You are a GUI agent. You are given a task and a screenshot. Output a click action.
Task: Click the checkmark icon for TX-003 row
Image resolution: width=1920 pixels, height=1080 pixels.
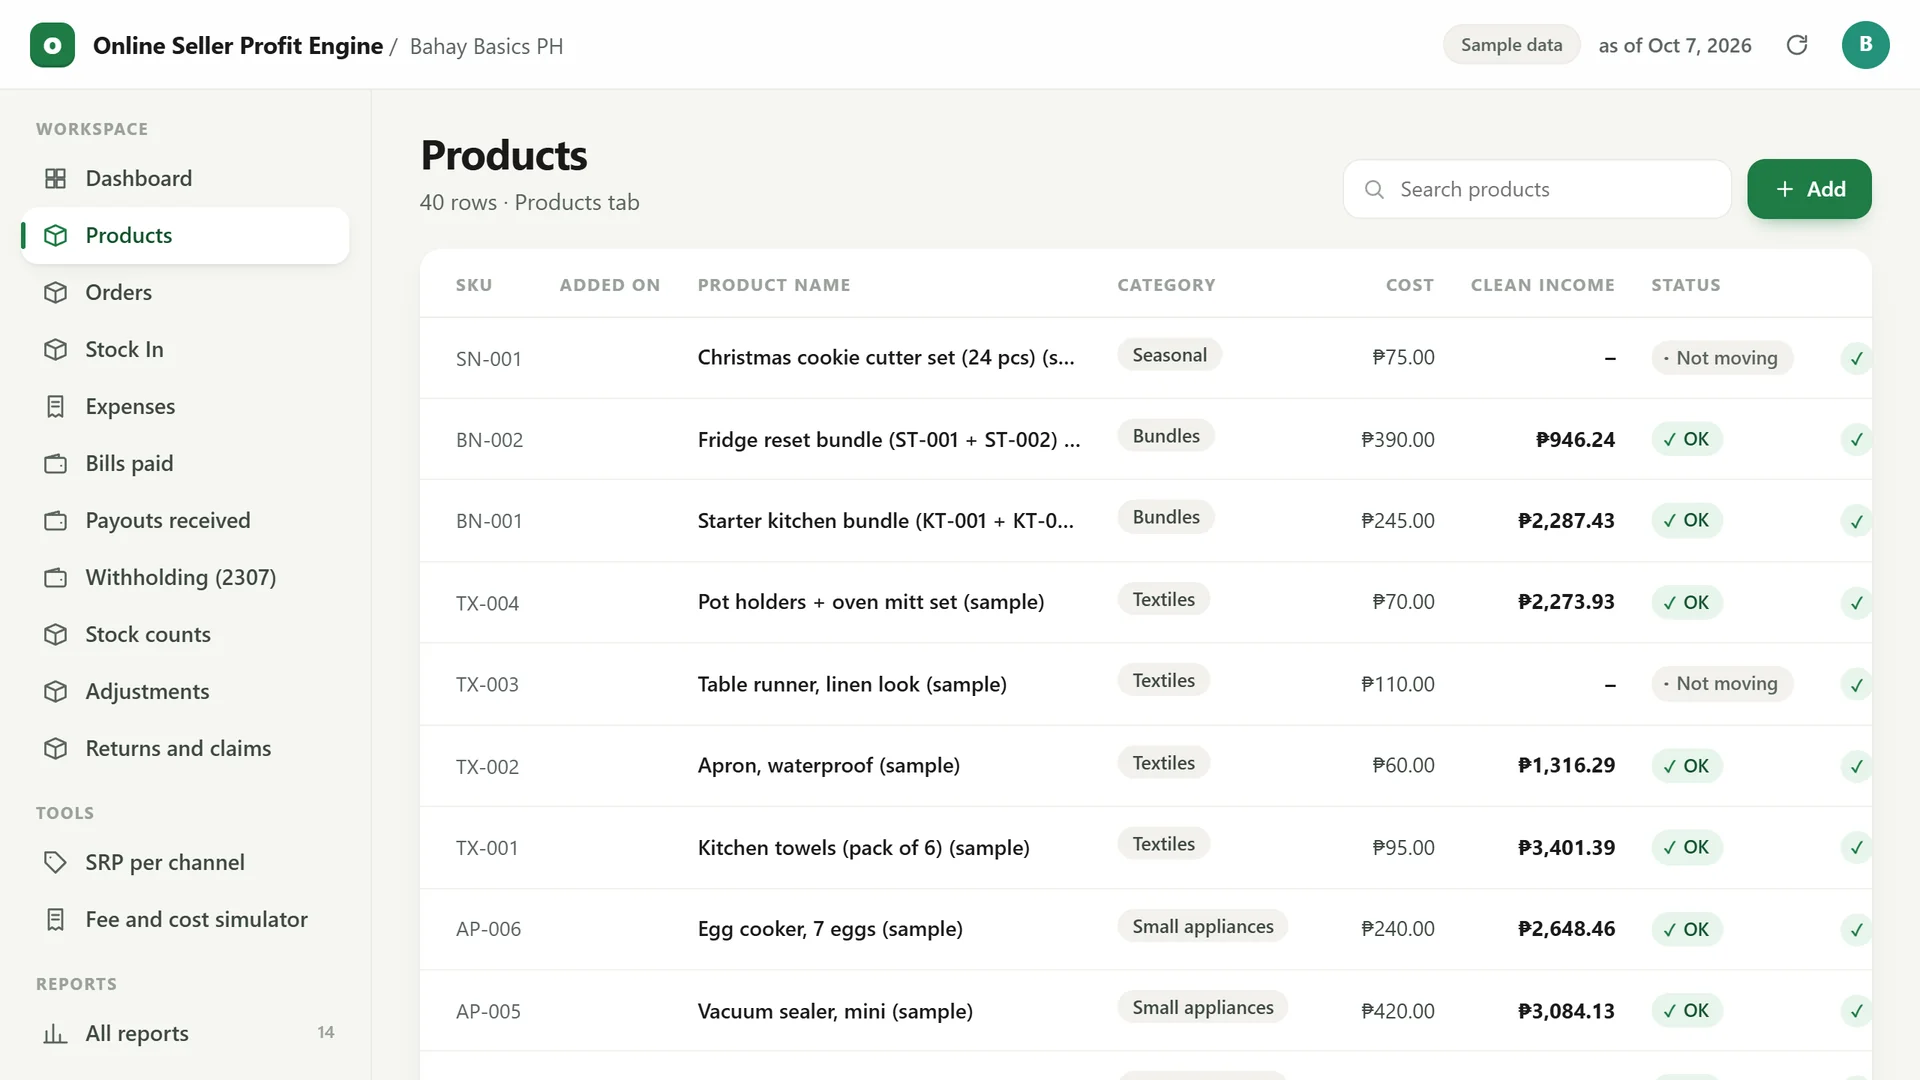pos(1856,685)
